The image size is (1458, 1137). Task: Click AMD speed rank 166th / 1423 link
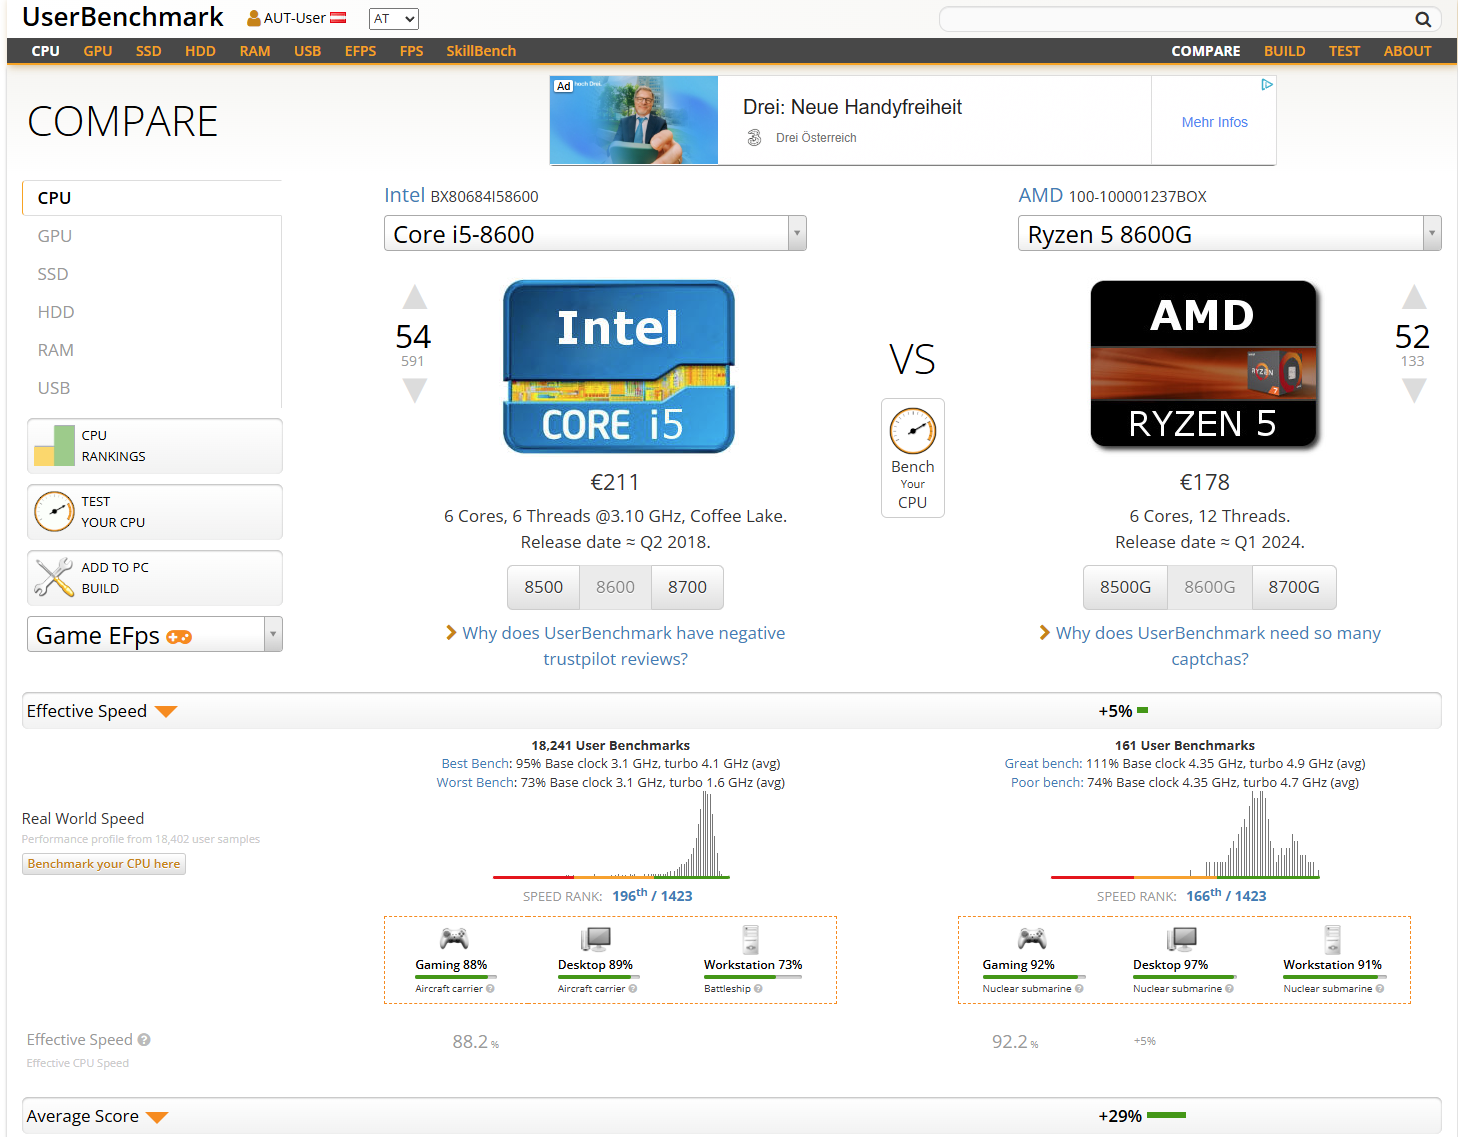click(1226, 895)
